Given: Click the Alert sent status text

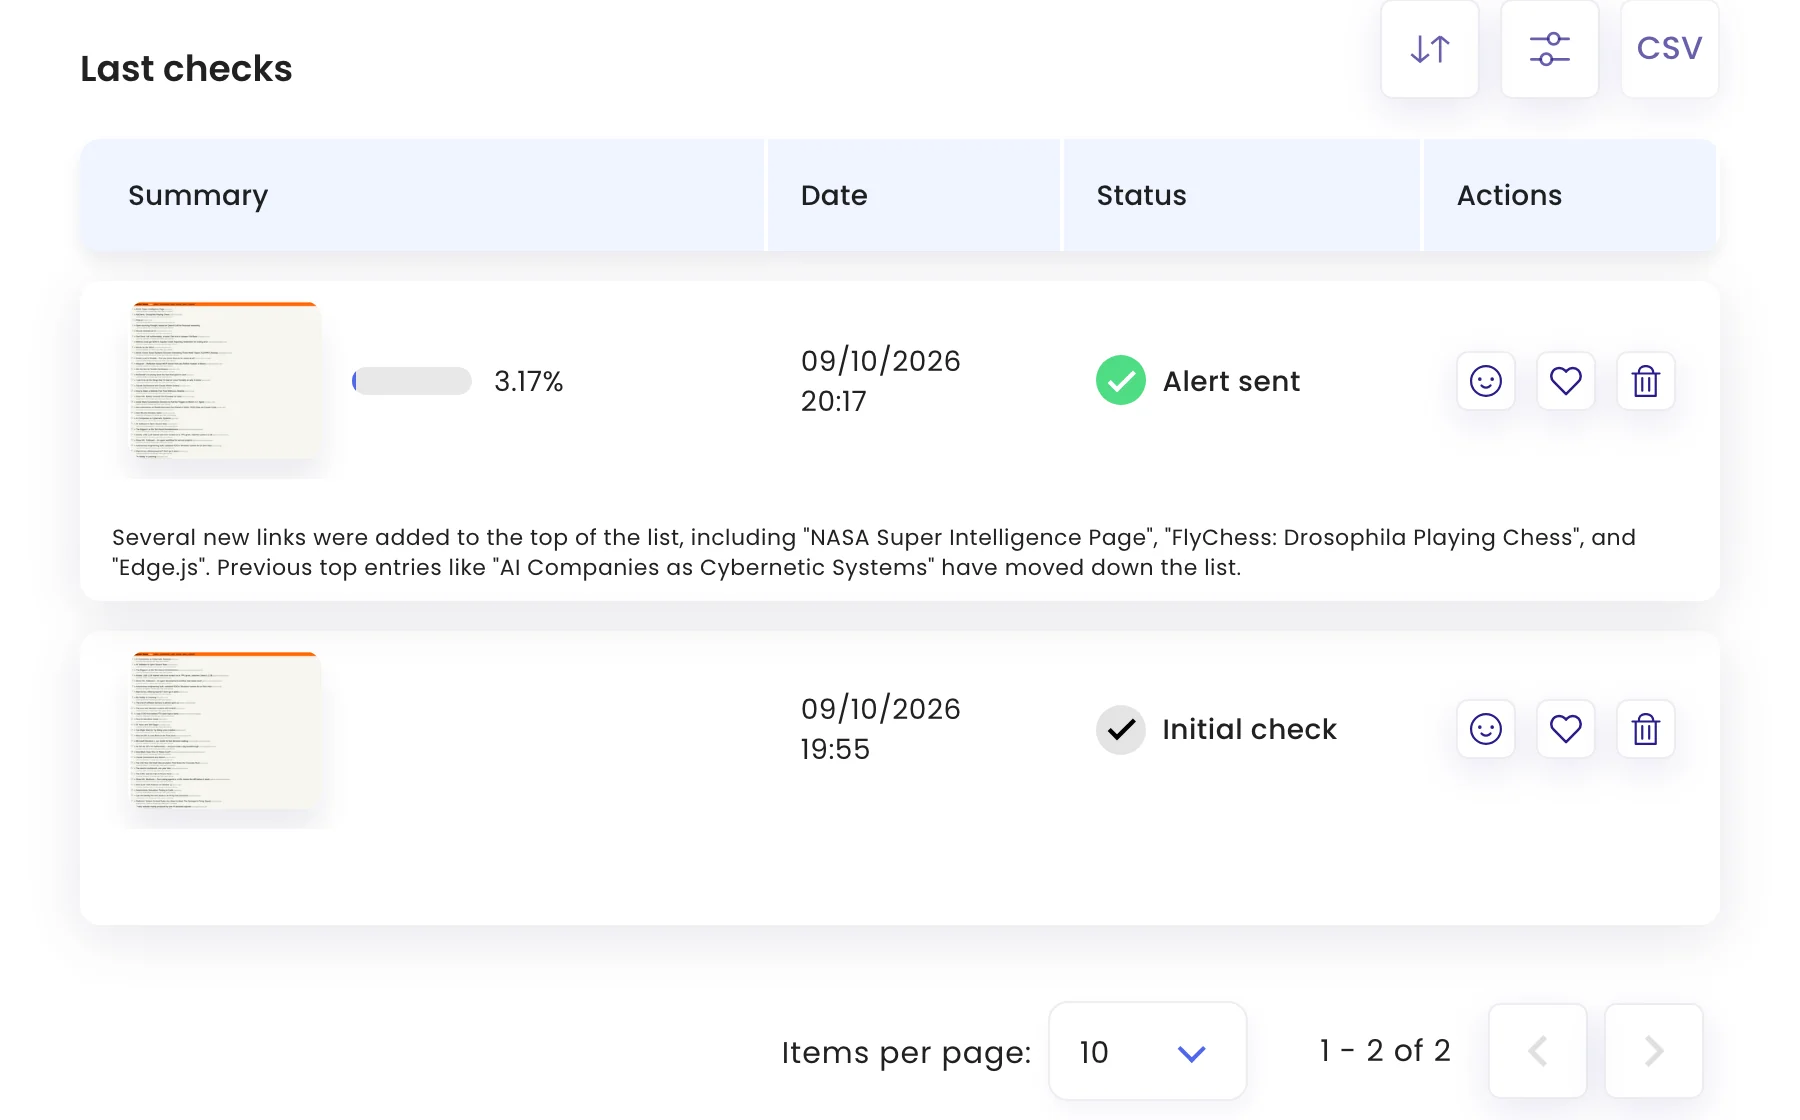Looking at the screenshot, I should tap(1231, 381).
